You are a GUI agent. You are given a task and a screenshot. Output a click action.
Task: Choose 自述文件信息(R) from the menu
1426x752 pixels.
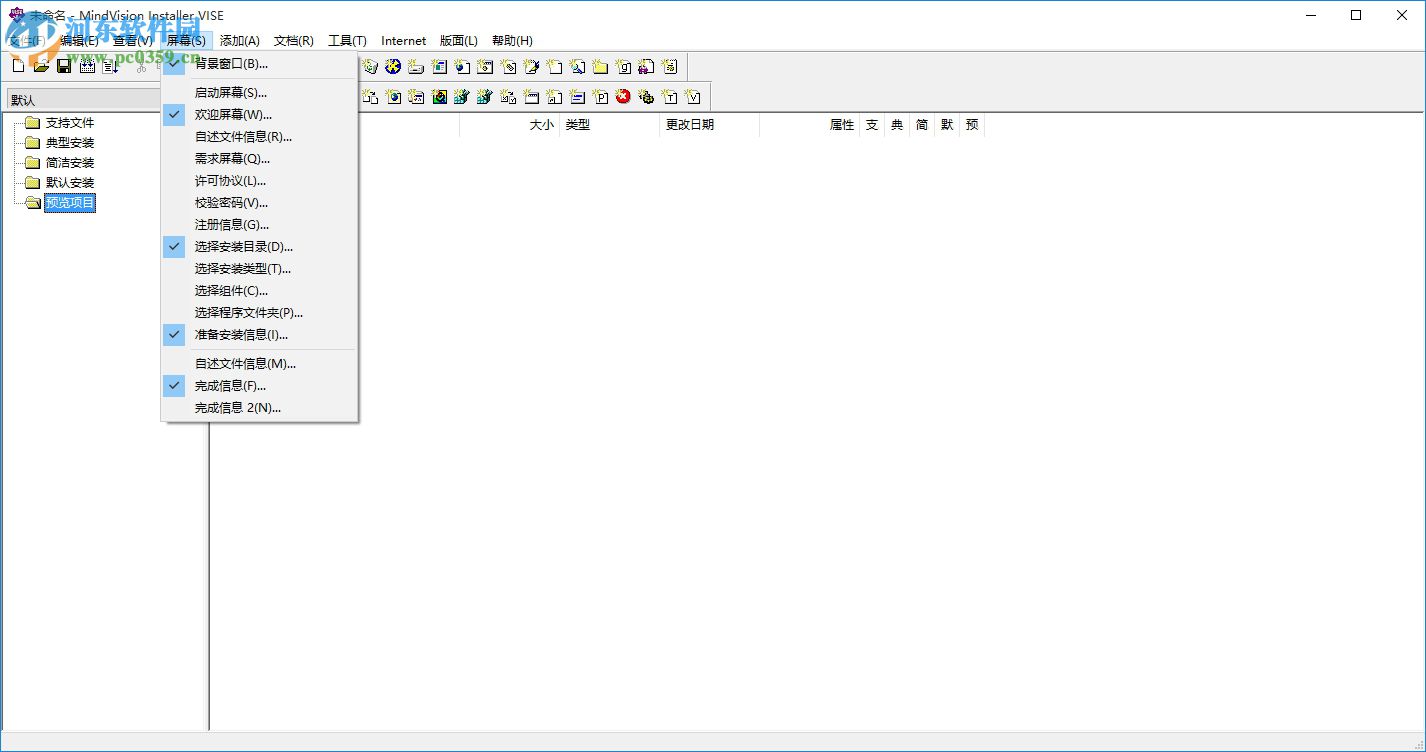[259, 137]
